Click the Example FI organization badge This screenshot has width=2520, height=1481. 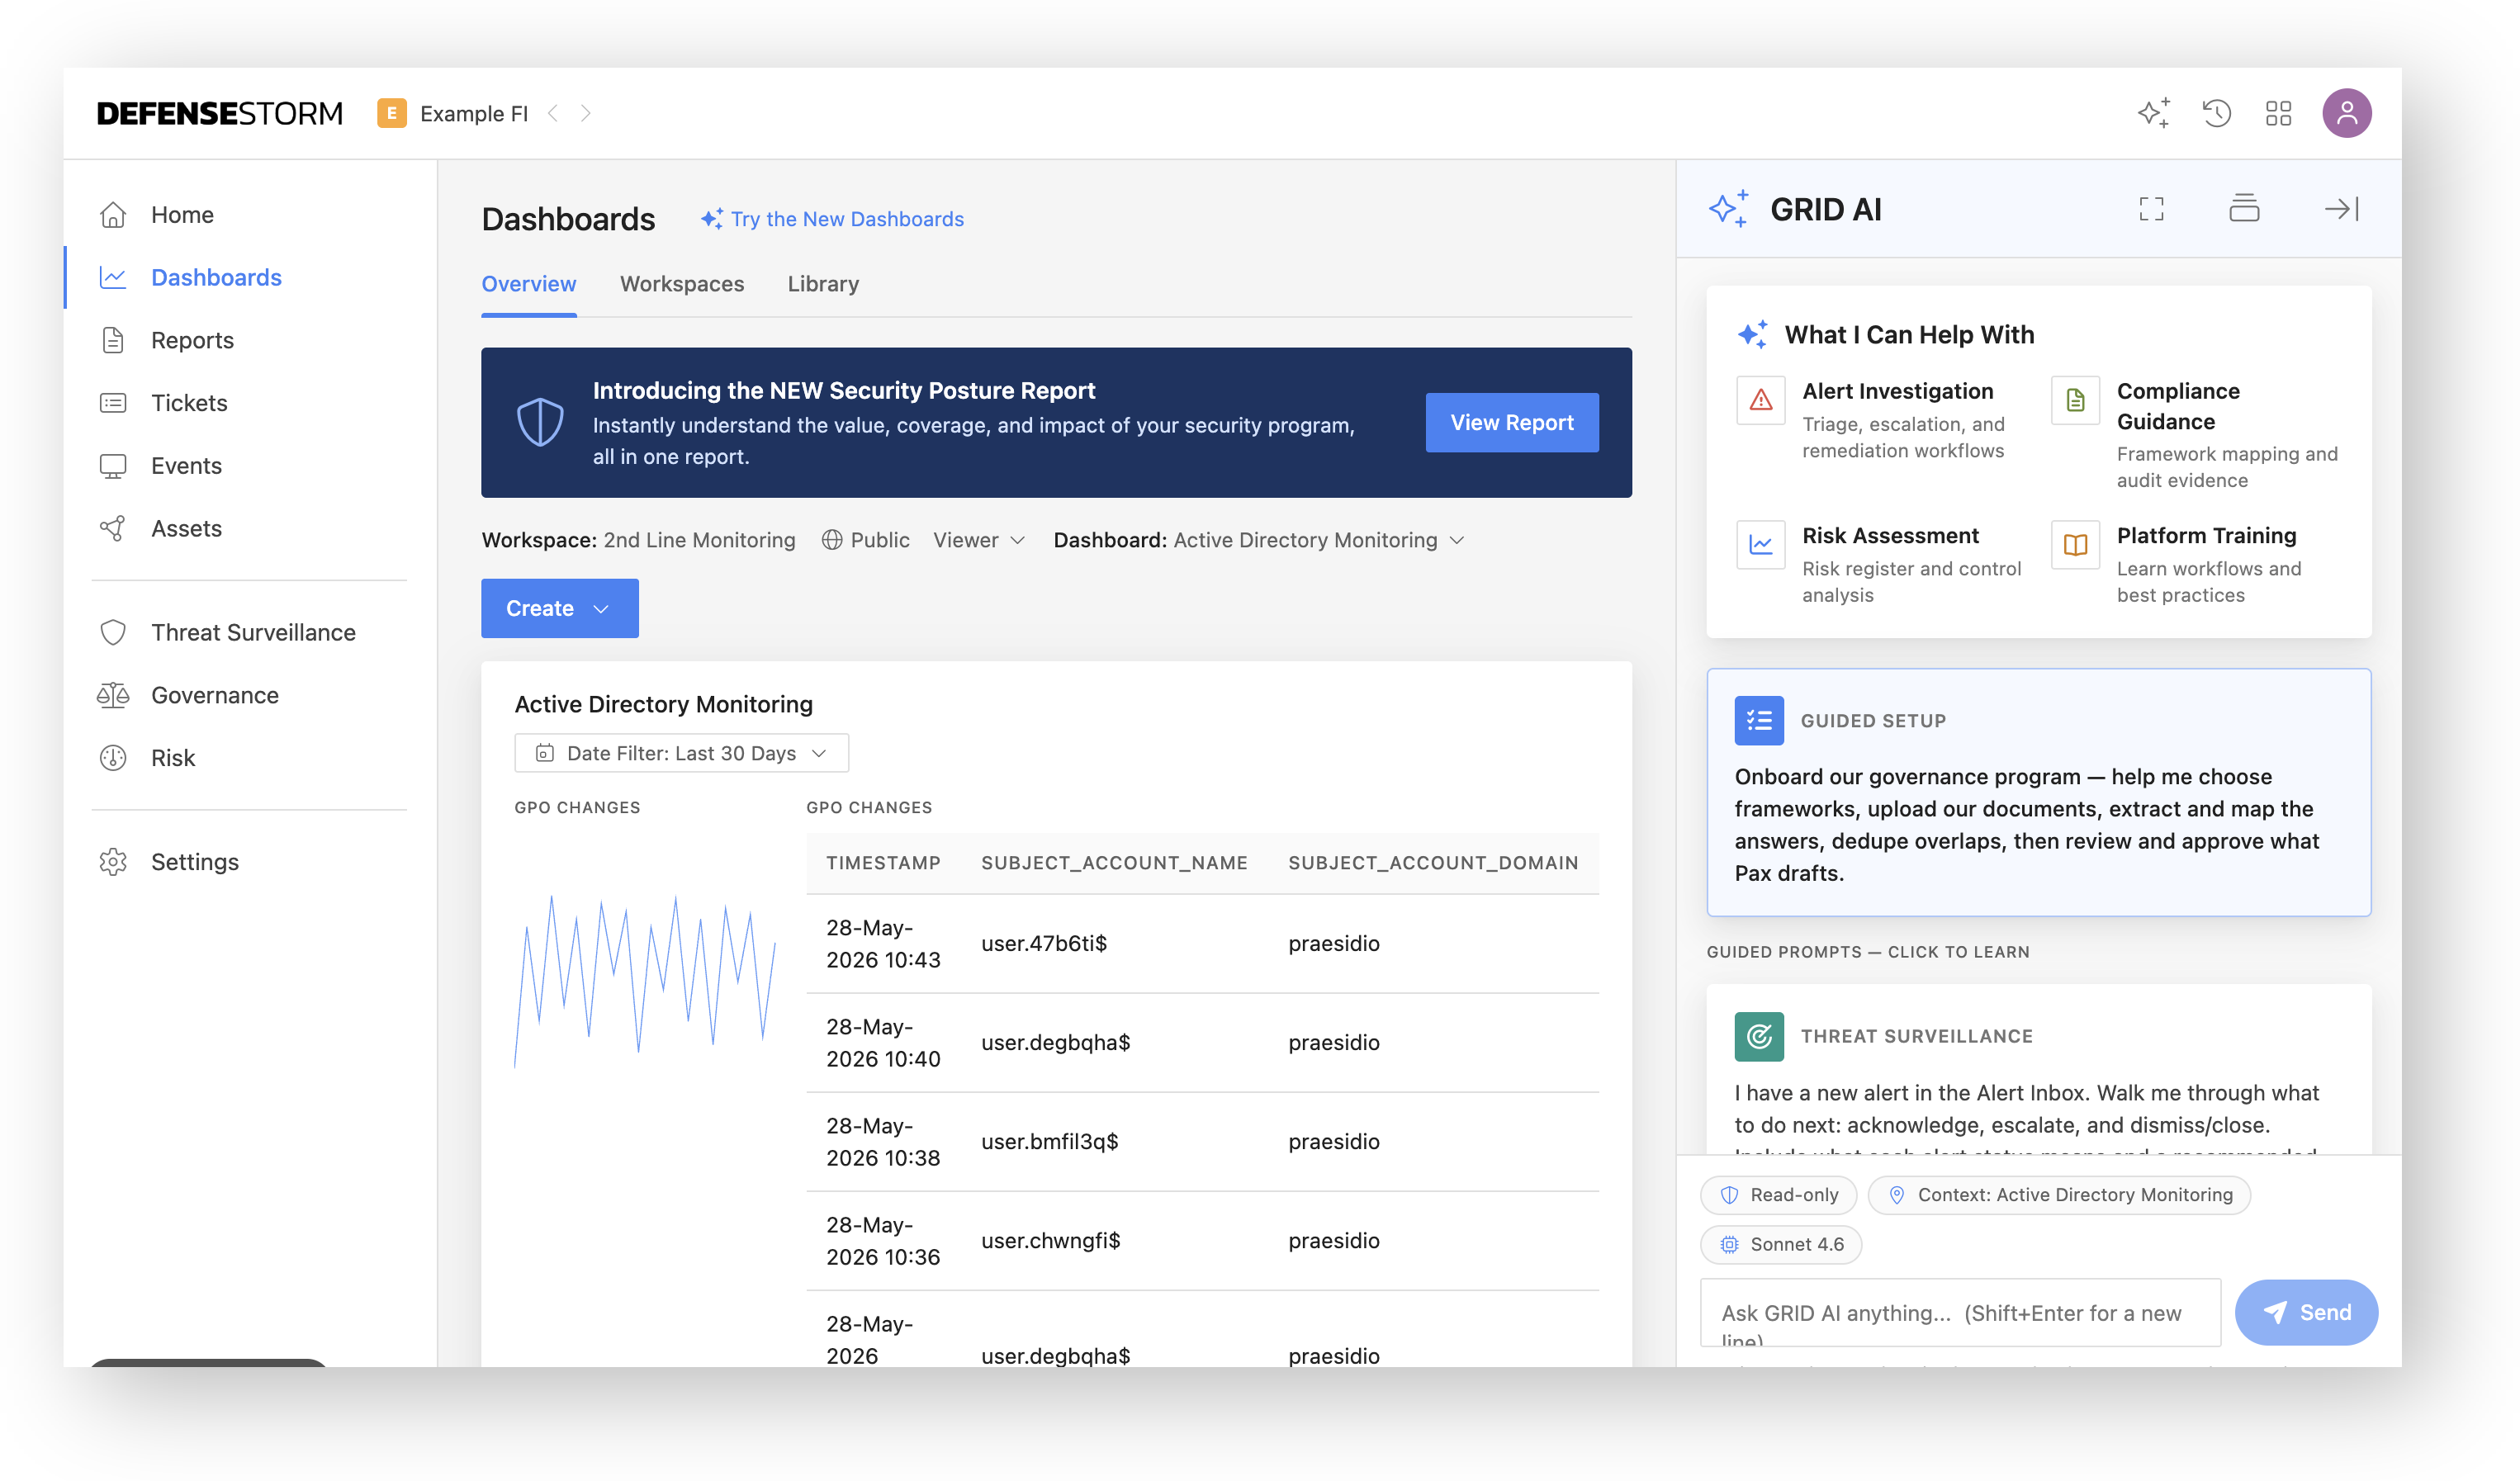coord(391,113)
